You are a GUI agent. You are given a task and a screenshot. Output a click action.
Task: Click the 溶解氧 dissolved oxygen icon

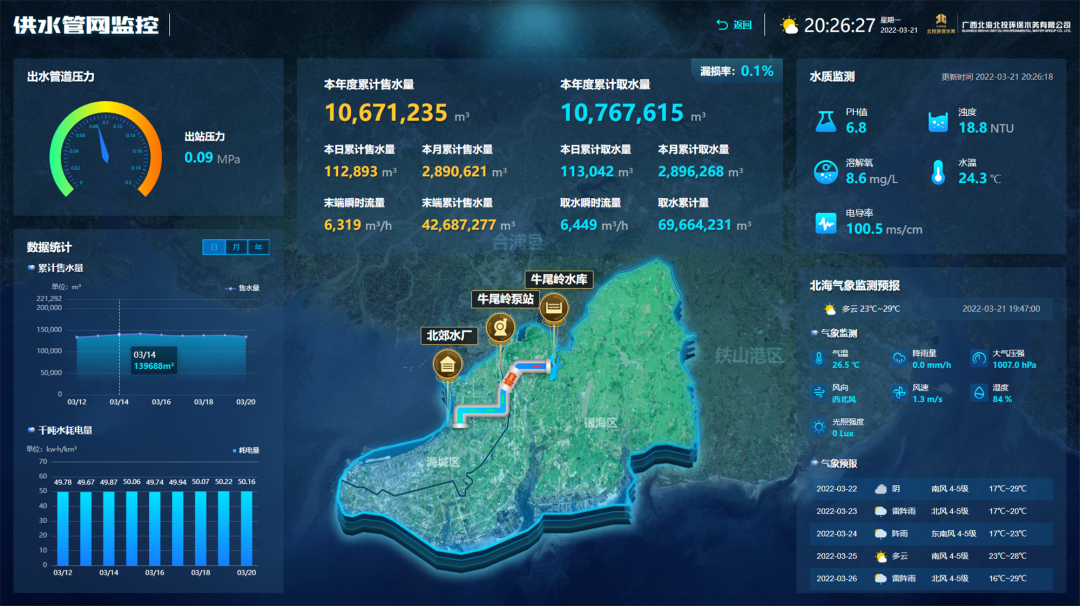tap(825, 171)
